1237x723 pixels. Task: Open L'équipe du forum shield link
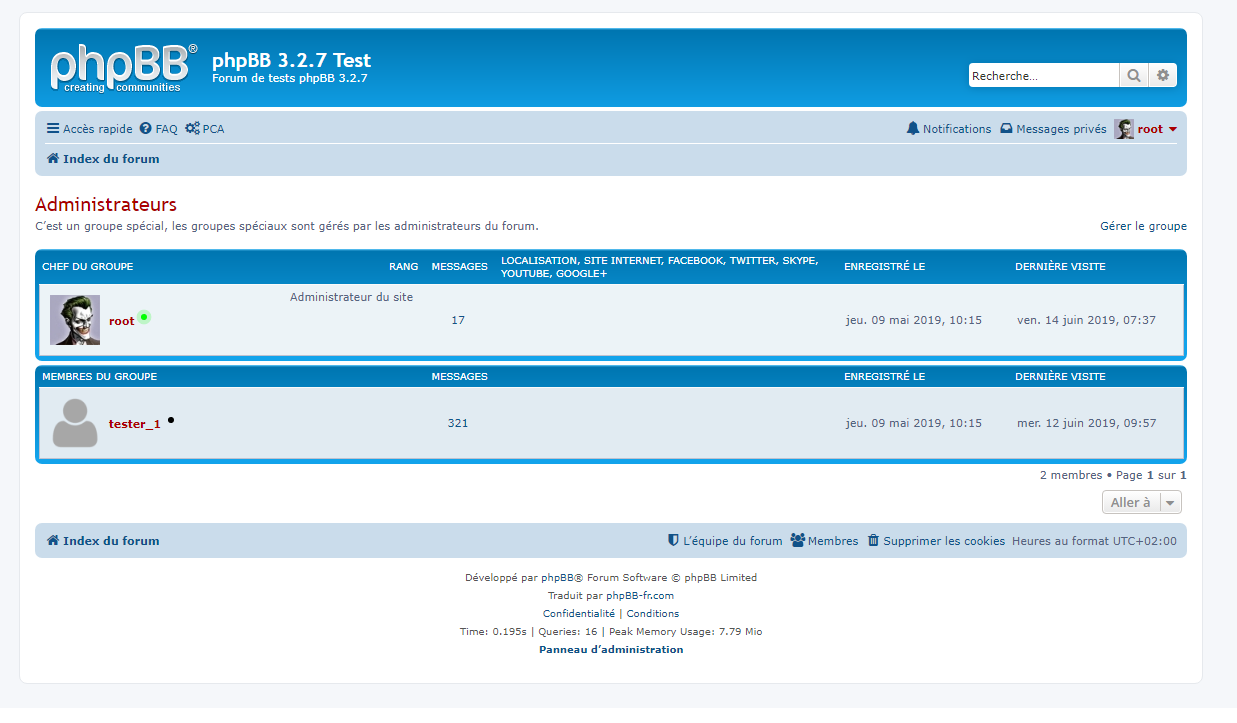point(725,541)
